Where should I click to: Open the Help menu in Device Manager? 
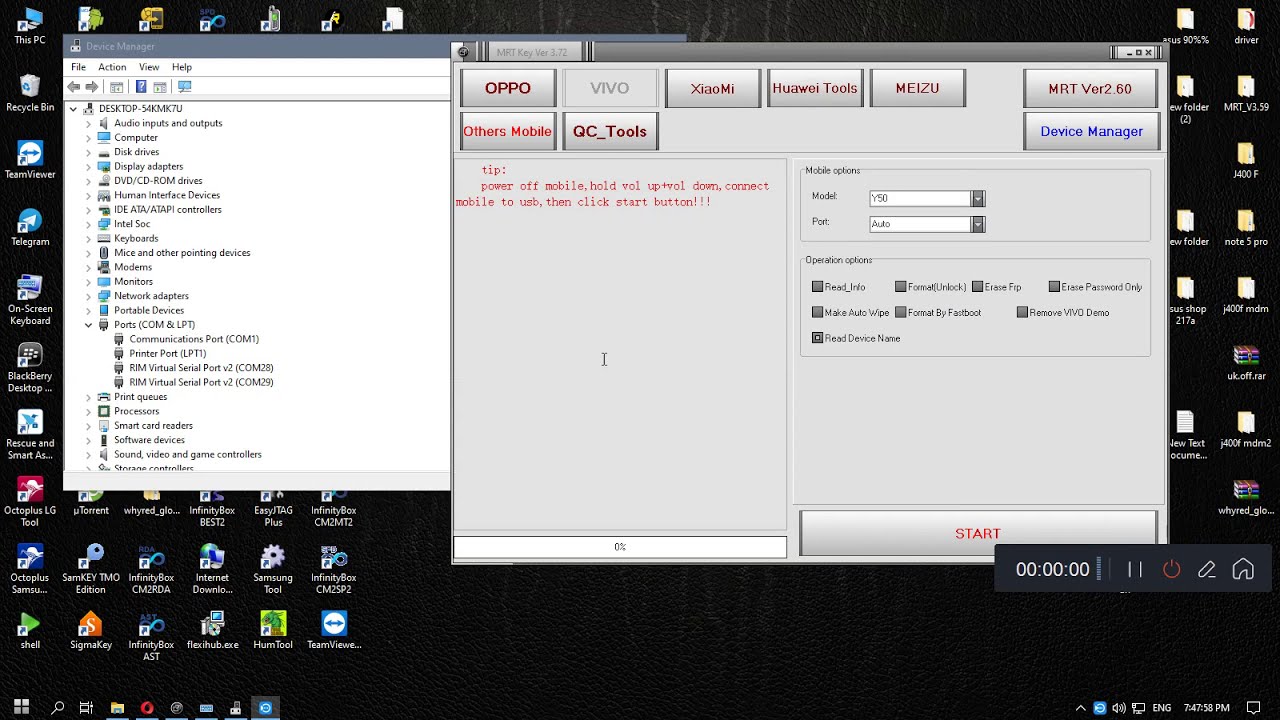pyautogui.click(x=182, y=67)
